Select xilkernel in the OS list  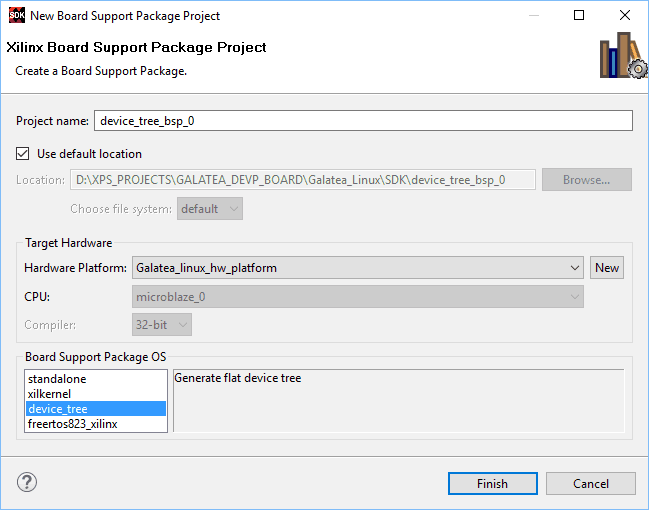coord(50,394)
